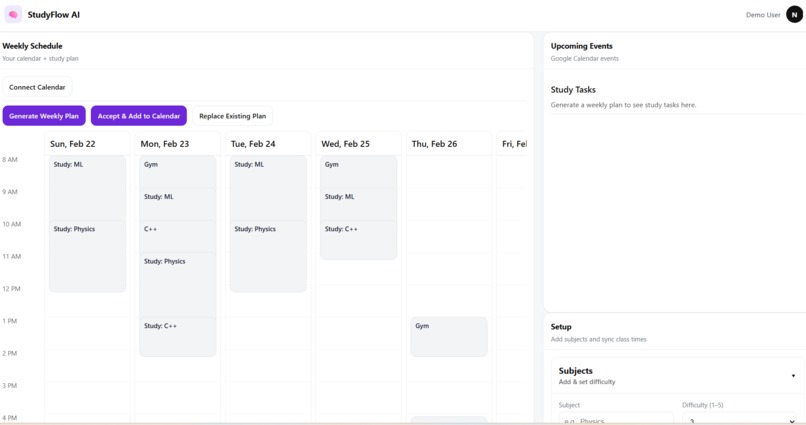
Task: Collapse the Subjects section arrow
Action: (x=793, y=376)
